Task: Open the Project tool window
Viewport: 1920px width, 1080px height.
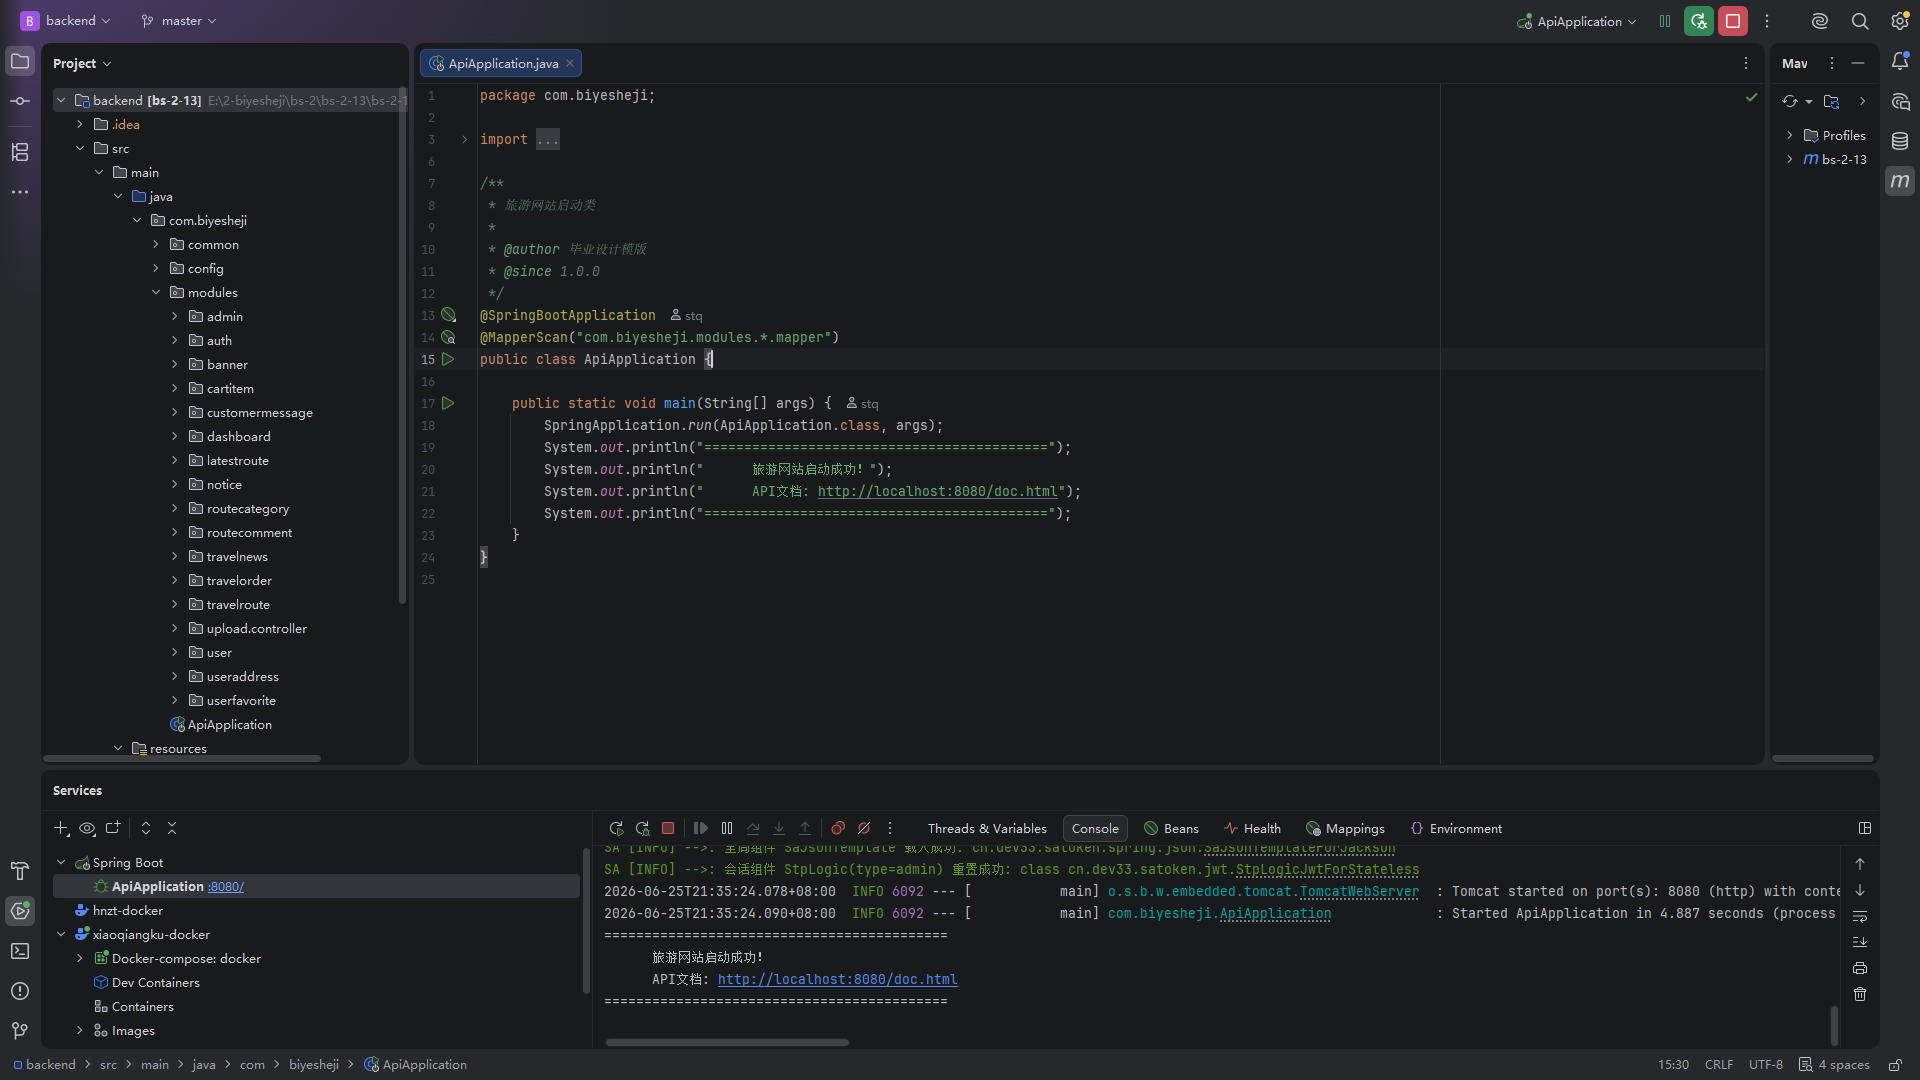Action: click(x=20, y=62)
